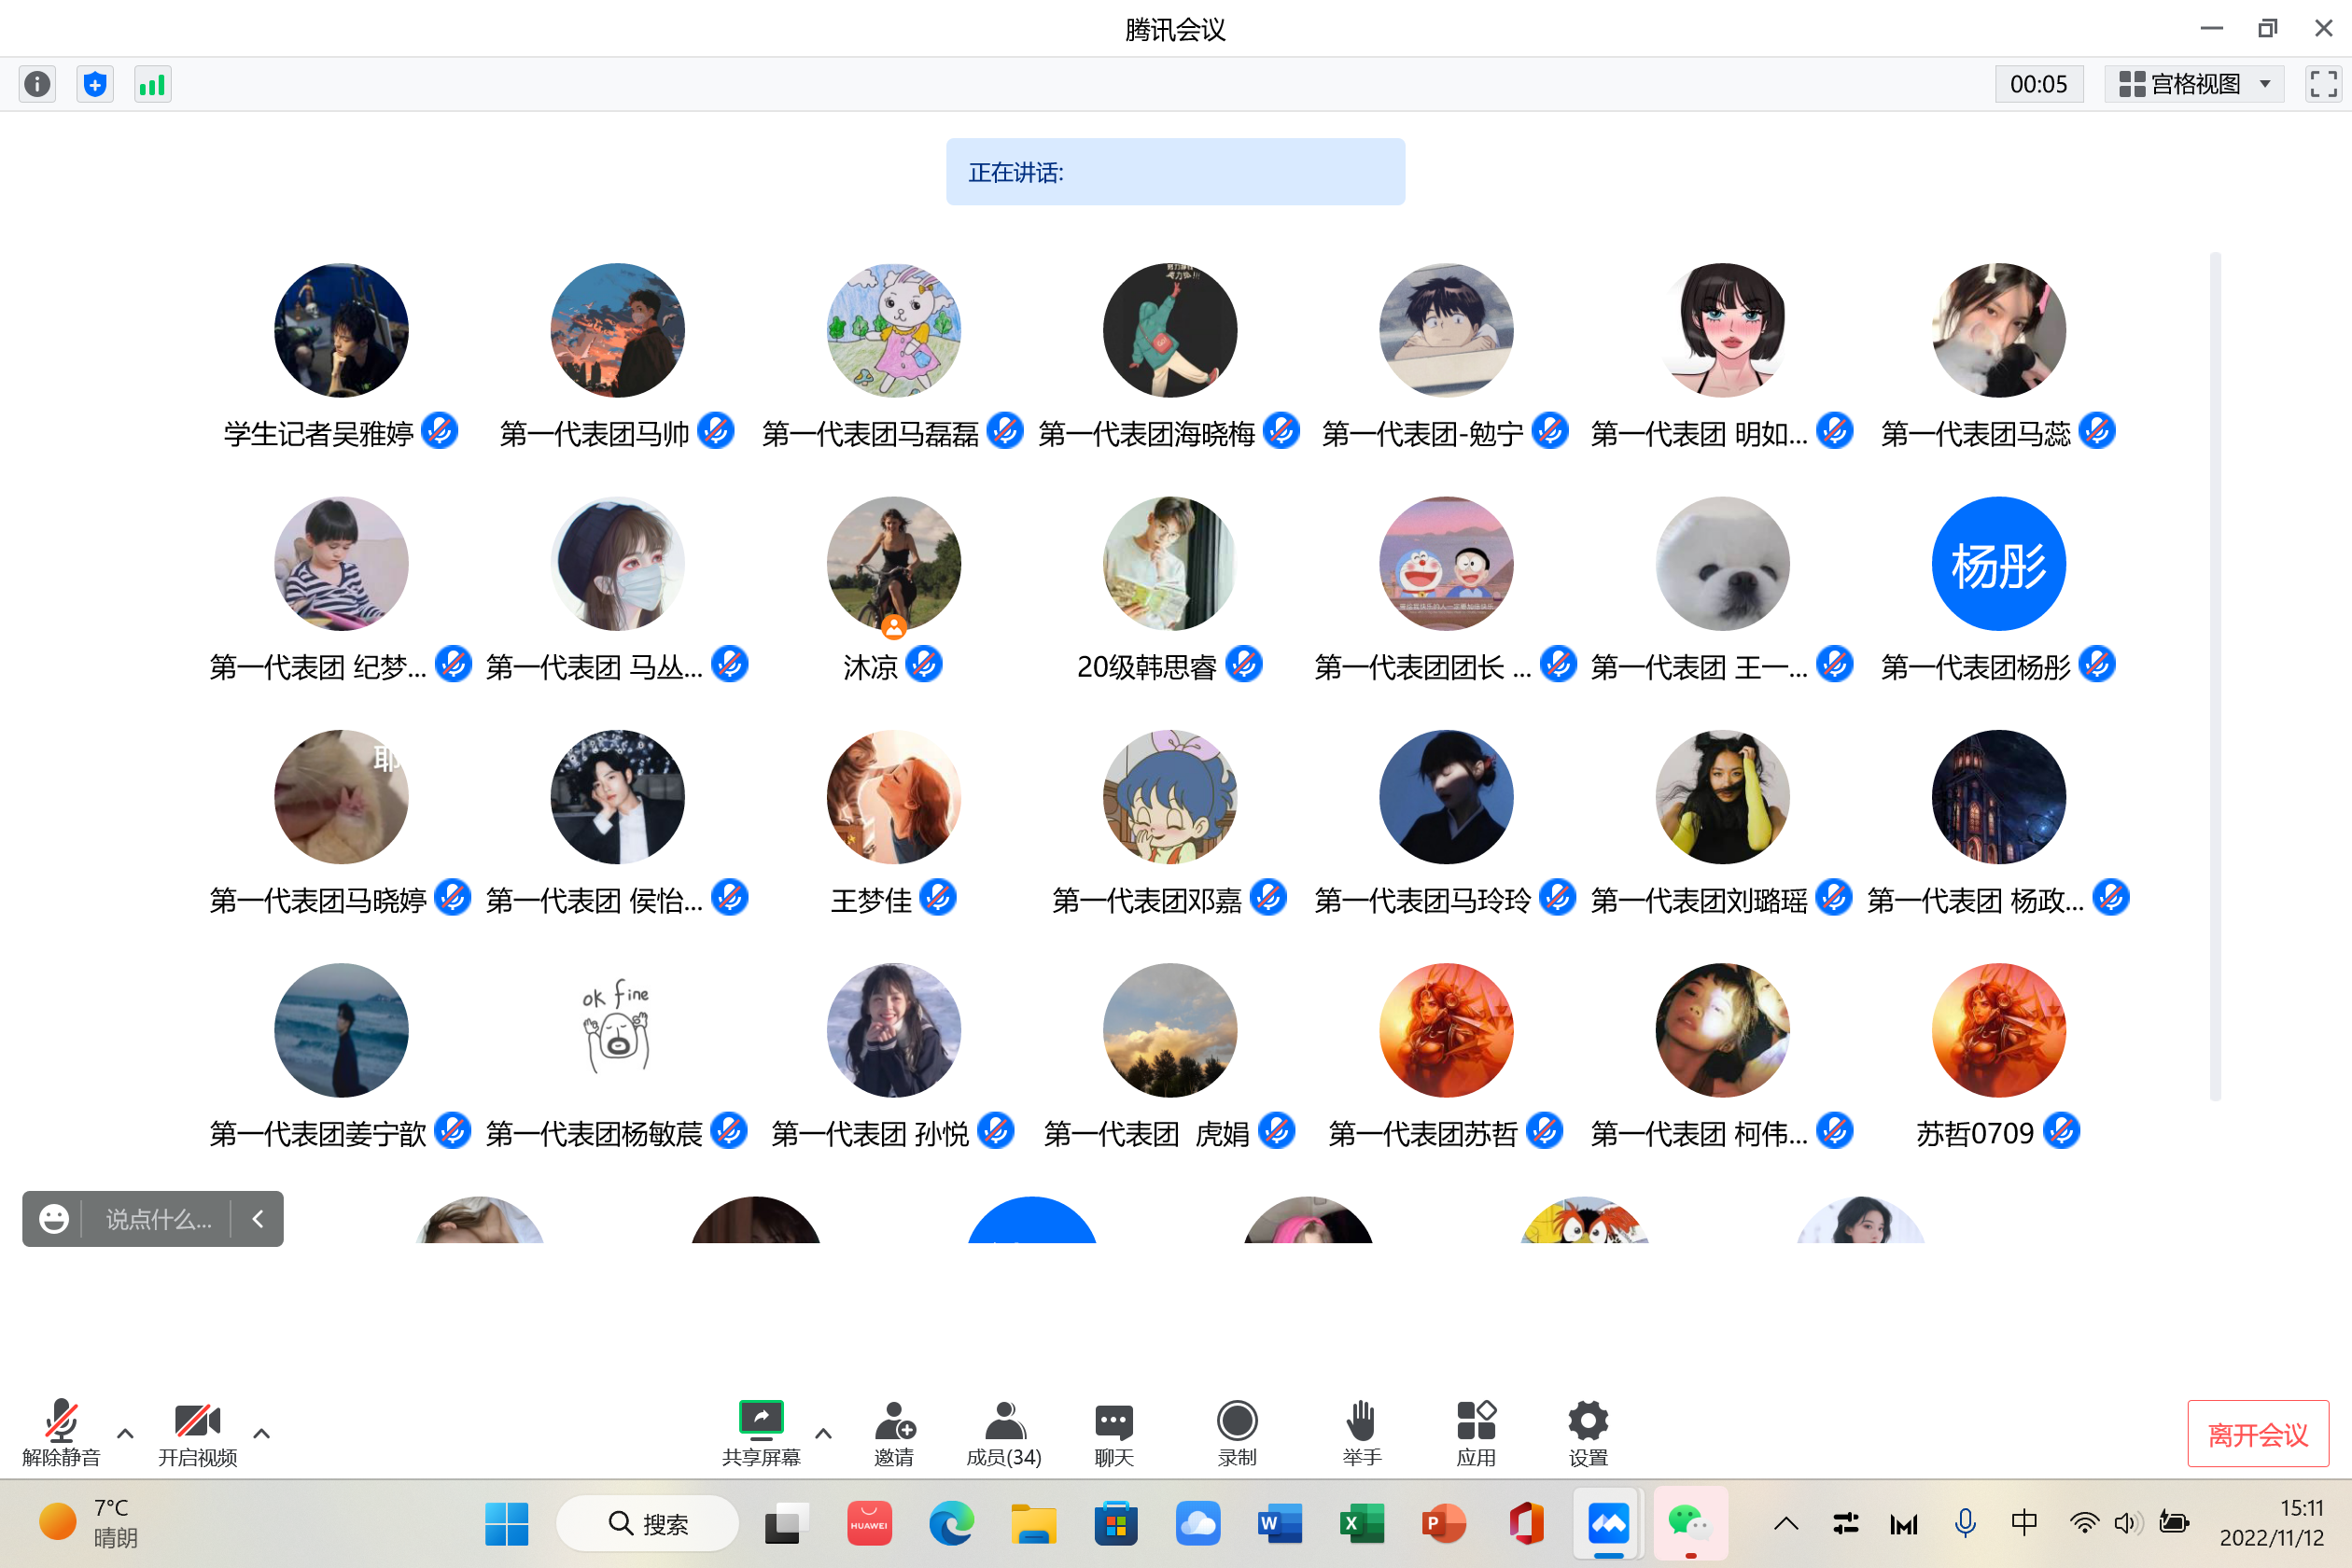The height and width of the screenshot is (1568, 2352).
Task: Click the name label 第一代表团刘璐瑶
Action: 1699,900
